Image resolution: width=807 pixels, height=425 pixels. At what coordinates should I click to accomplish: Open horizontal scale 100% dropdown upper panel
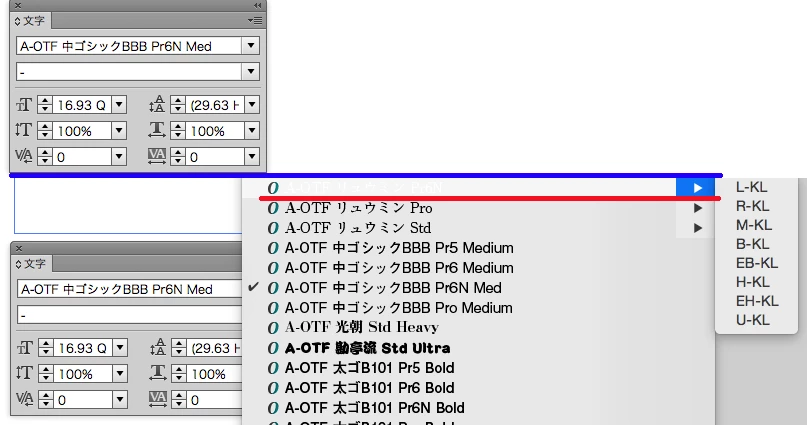(252, 131)
